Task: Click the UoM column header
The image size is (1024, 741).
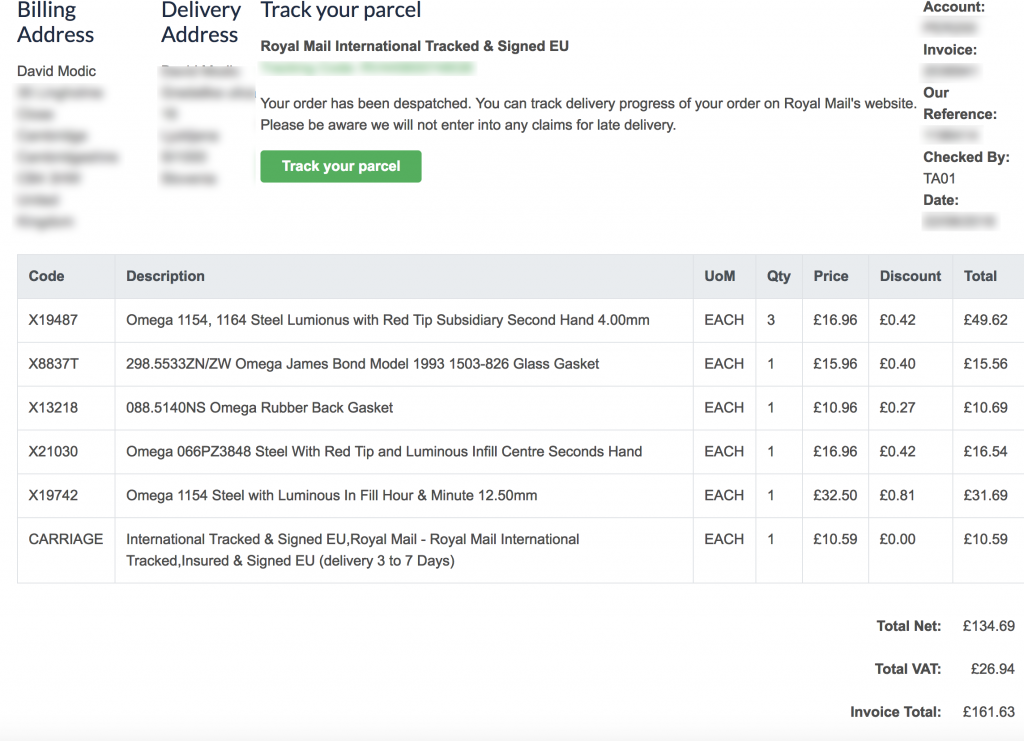Action: 720,276
